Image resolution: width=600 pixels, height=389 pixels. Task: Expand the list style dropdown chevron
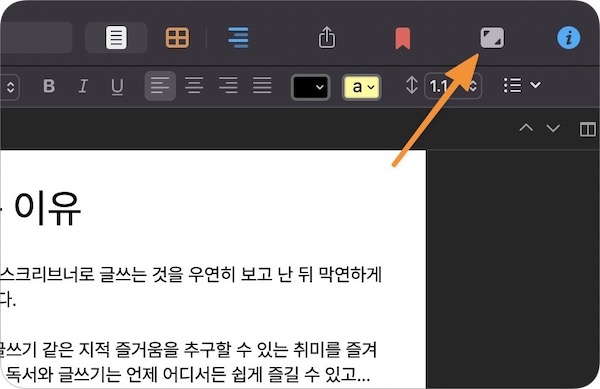pyautogui.click(x=535, y=85)
